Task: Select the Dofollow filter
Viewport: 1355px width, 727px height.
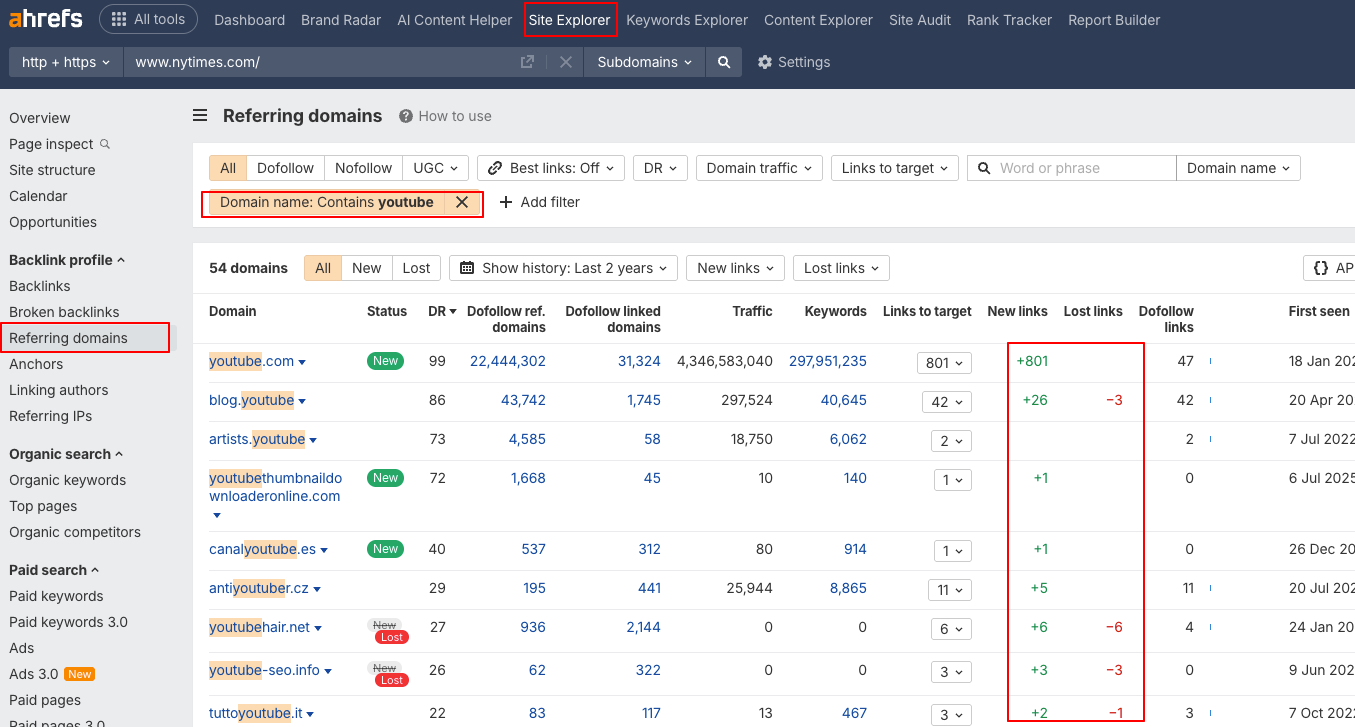Action: pyautogui.click(x=285, y=168)
